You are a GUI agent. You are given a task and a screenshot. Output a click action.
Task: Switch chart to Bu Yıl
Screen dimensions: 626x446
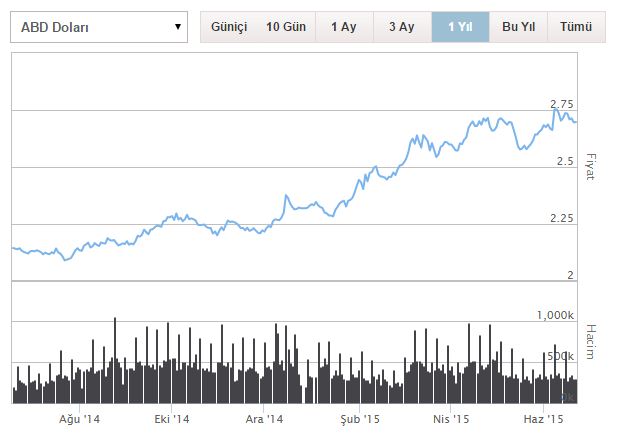pyautogui.click(x=518, y=27)
